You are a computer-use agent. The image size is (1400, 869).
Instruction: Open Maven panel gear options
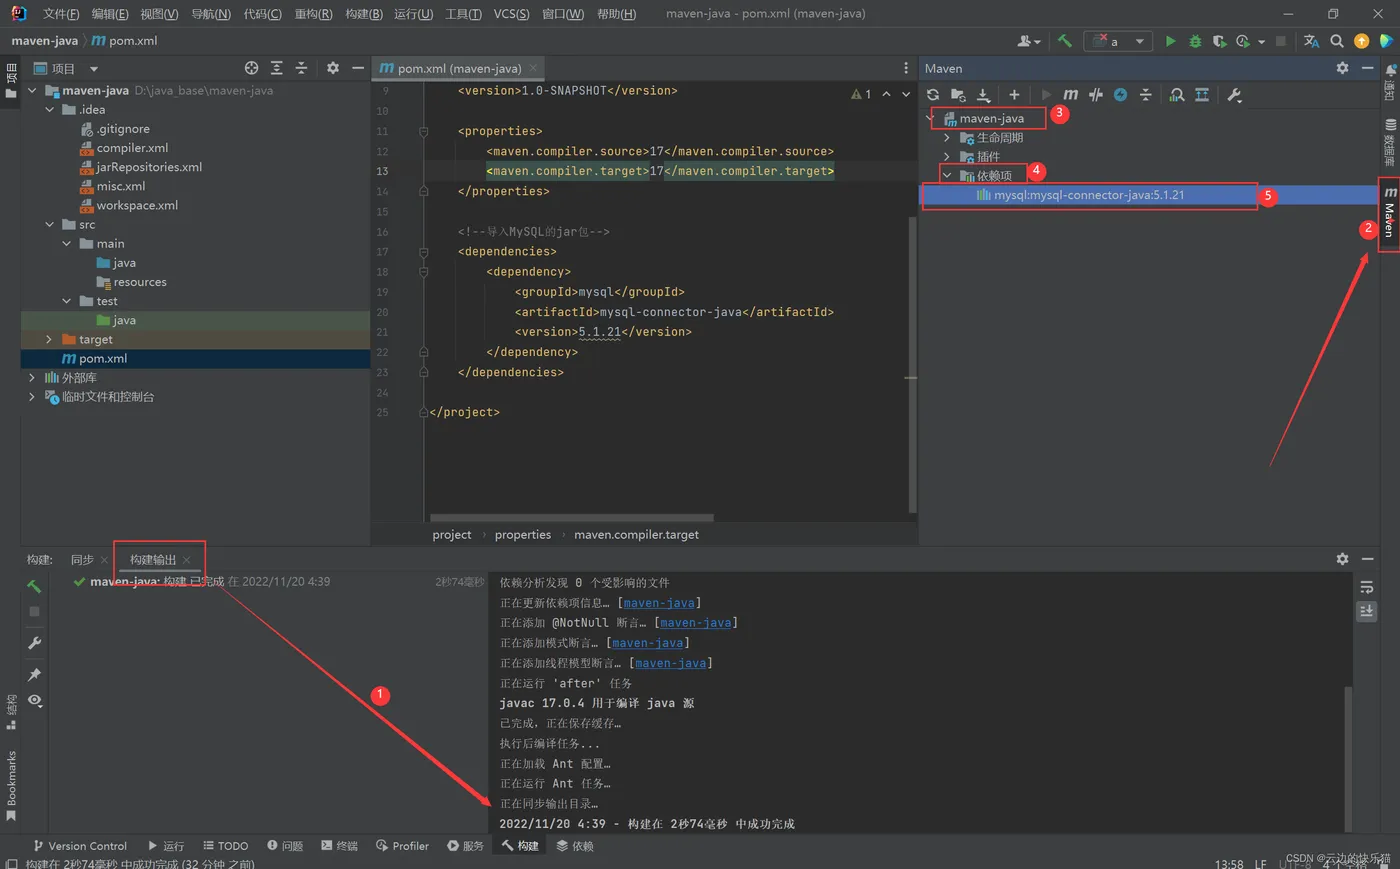coord(1342,68)
